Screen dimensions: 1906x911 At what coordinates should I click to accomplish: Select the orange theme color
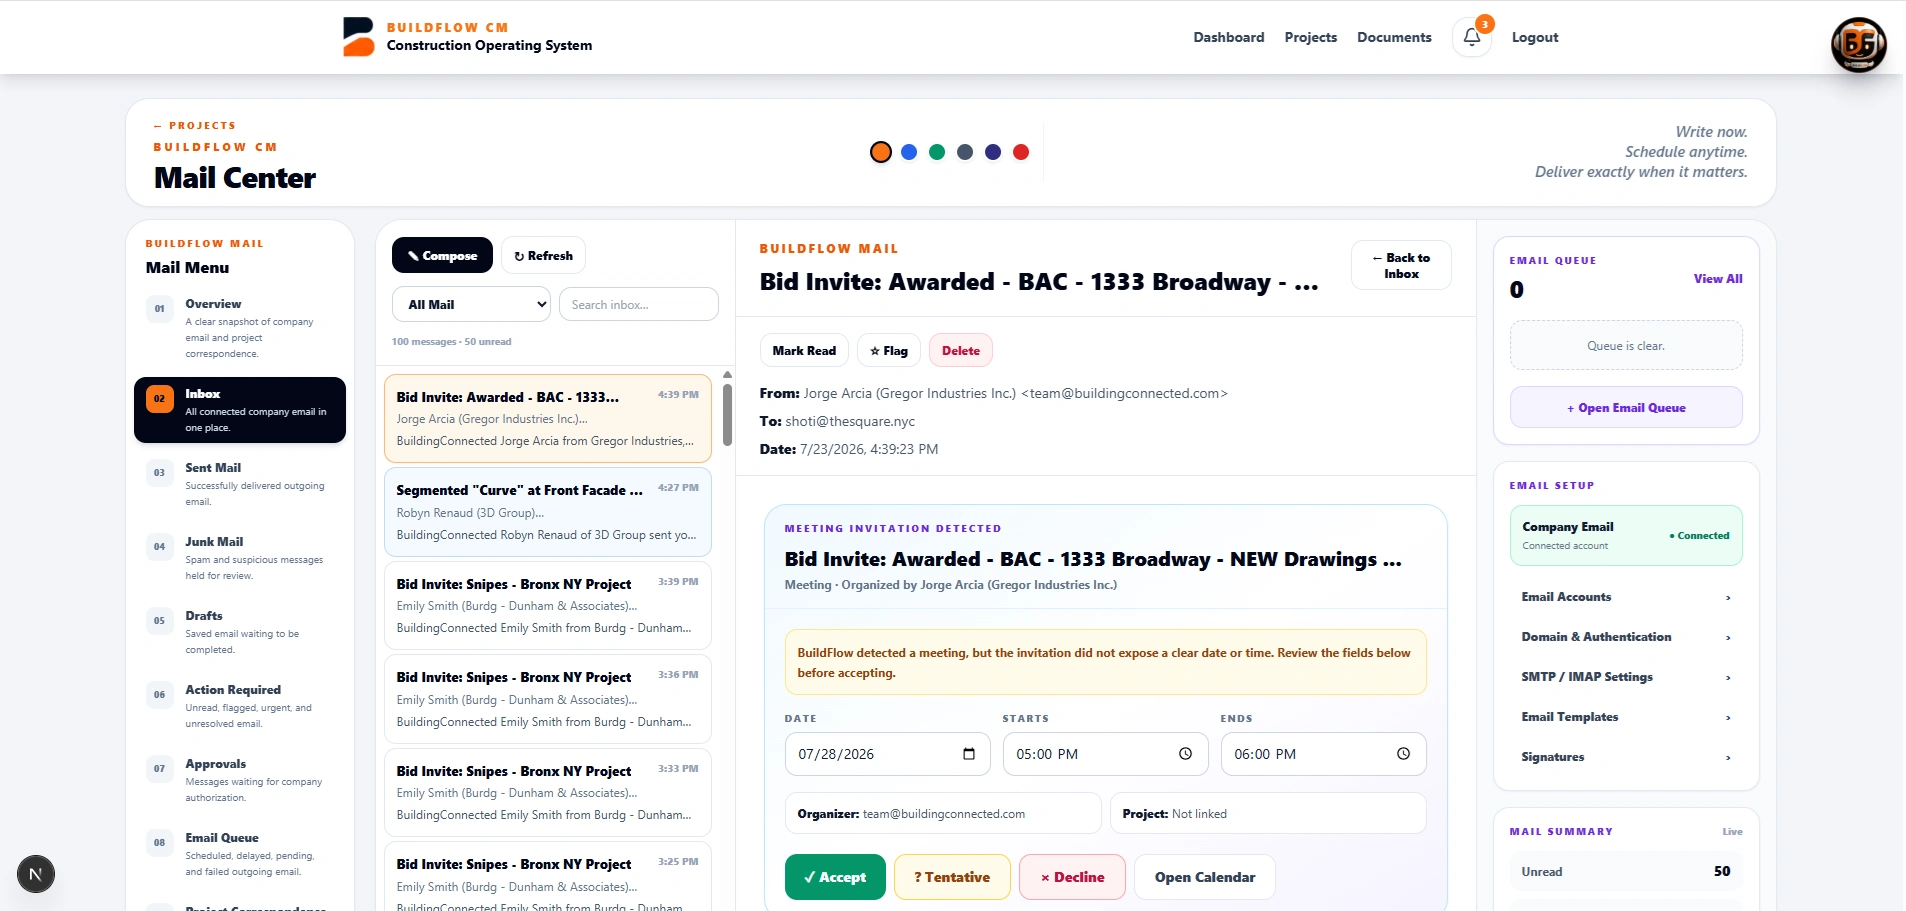click(x=881, y=152)
